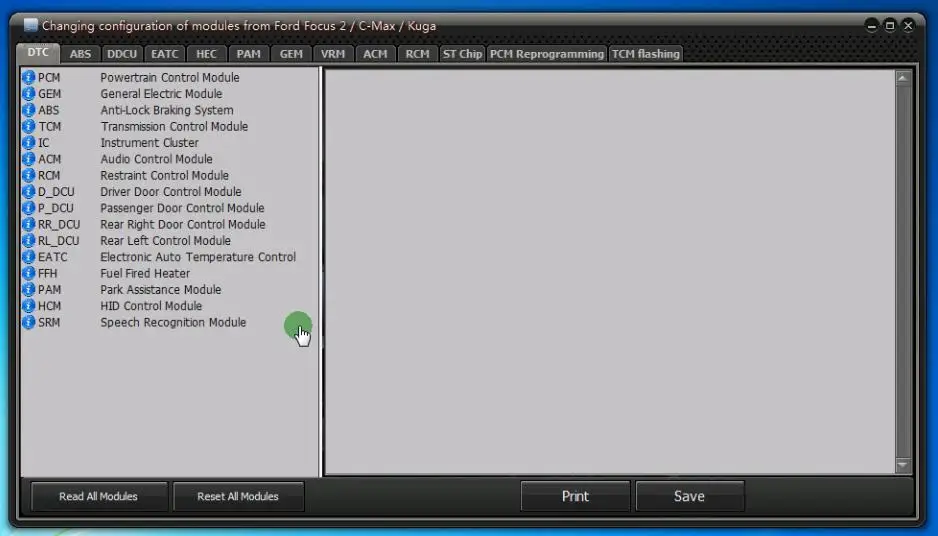Switch to the RCM tab
Viewport: 938px width, 536px height.
coord(417,54)
